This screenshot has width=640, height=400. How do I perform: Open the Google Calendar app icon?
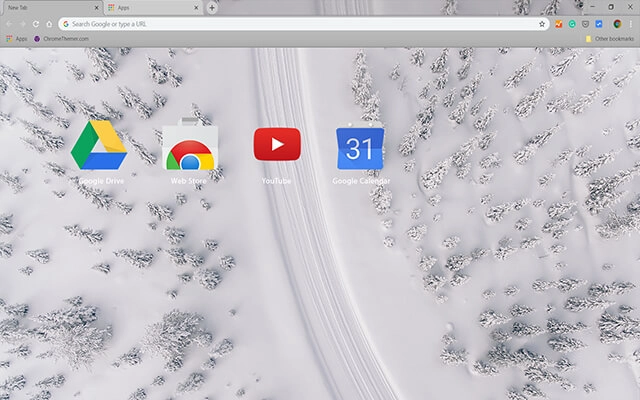(360, 147)
